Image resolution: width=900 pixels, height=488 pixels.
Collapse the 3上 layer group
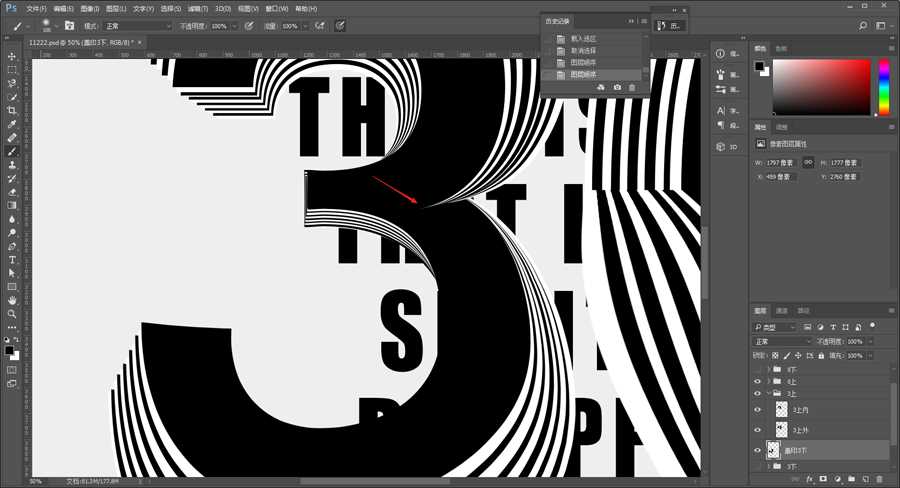point(769,394)
